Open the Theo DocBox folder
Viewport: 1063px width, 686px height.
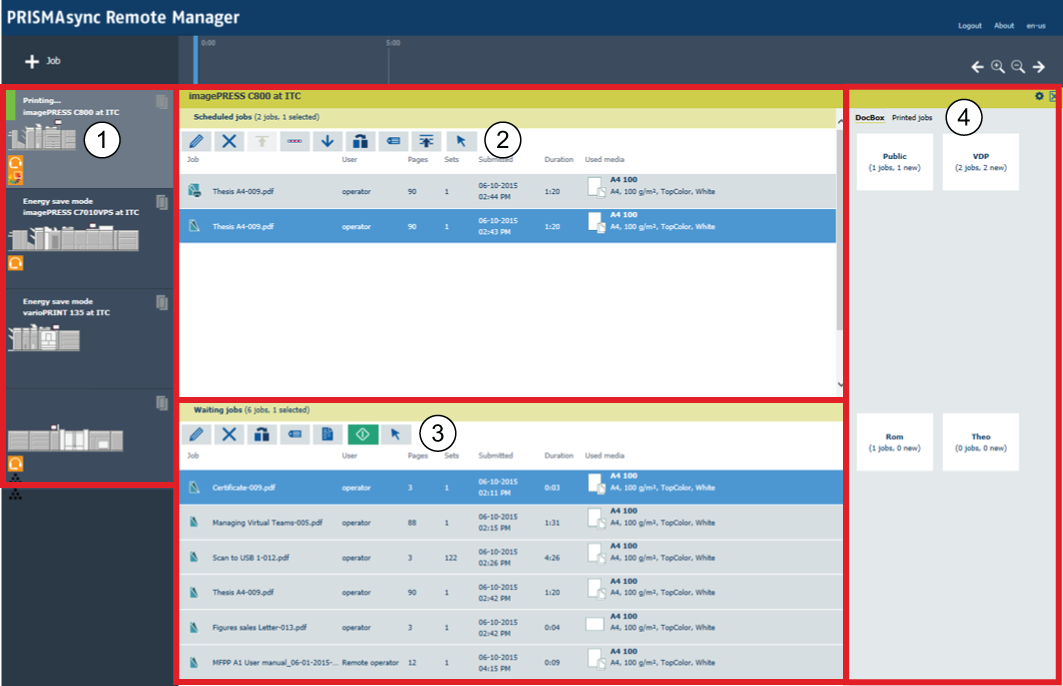[981, 442]
